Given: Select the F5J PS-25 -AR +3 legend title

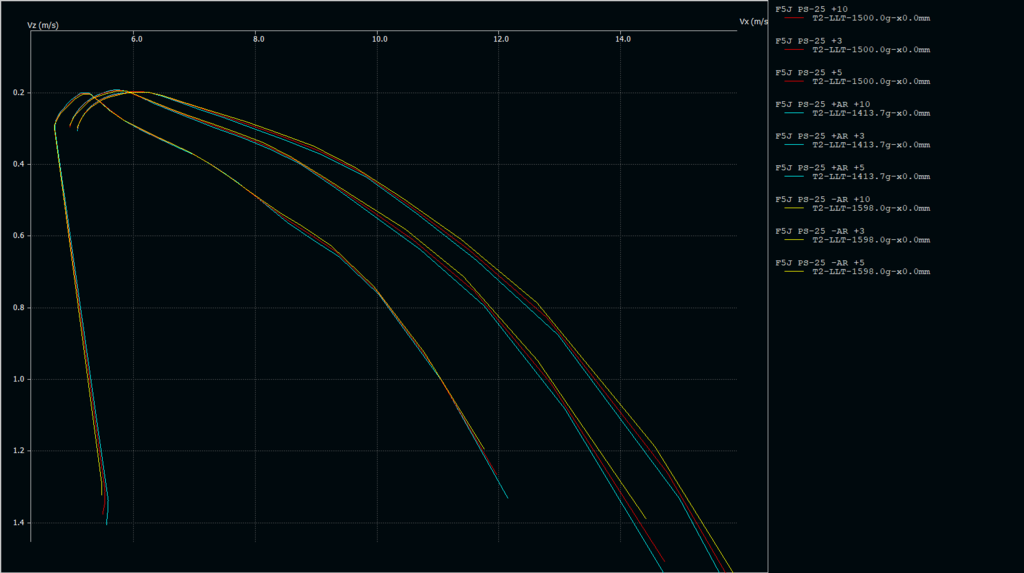Looking at the screenshot, I should tap(821, 231).
